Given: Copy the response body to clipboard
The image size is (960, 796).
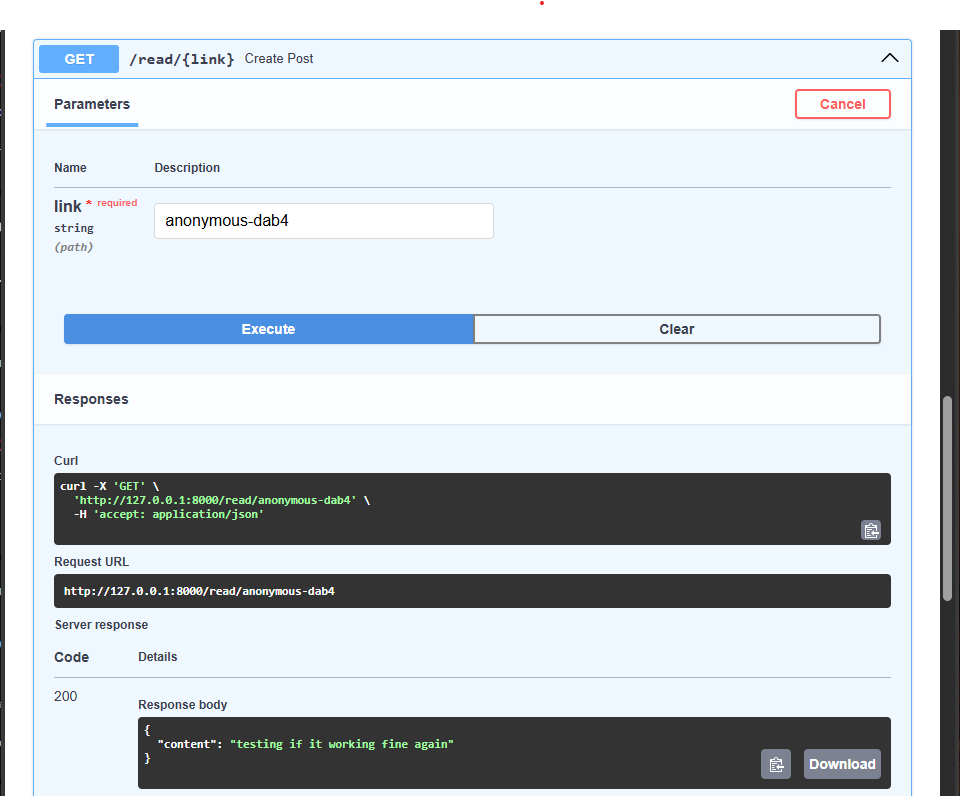Looking at the screenshot, I should pyautogui.click(x=776, y=764).
